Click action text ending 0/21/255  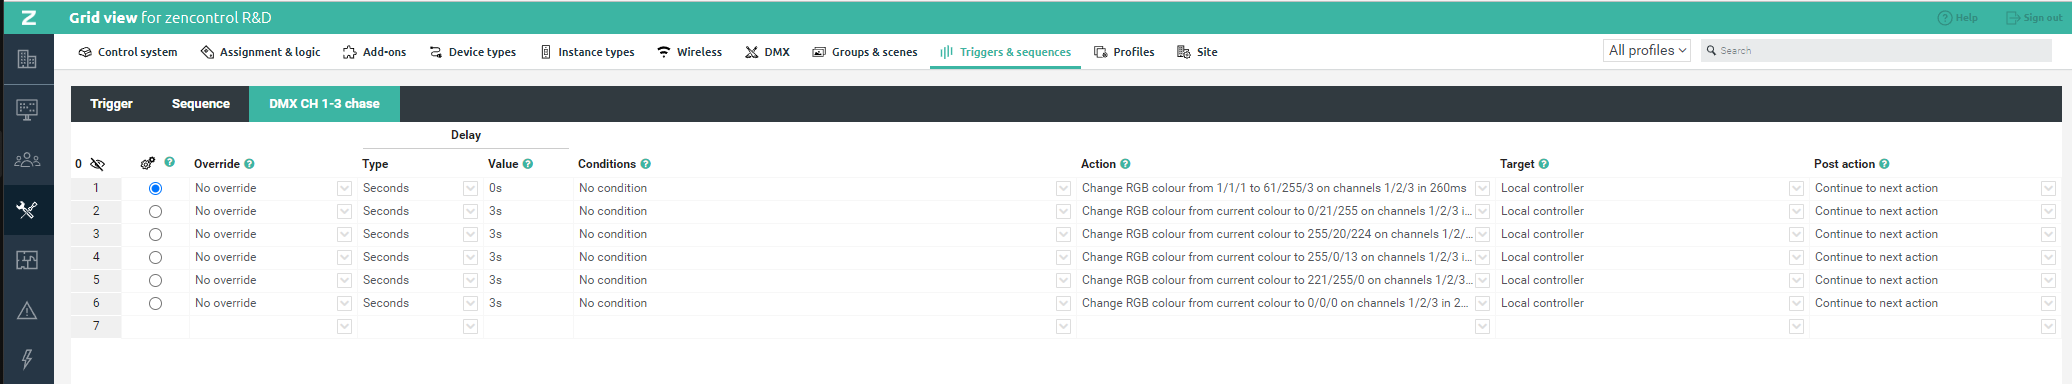[x=1276, y=211]
